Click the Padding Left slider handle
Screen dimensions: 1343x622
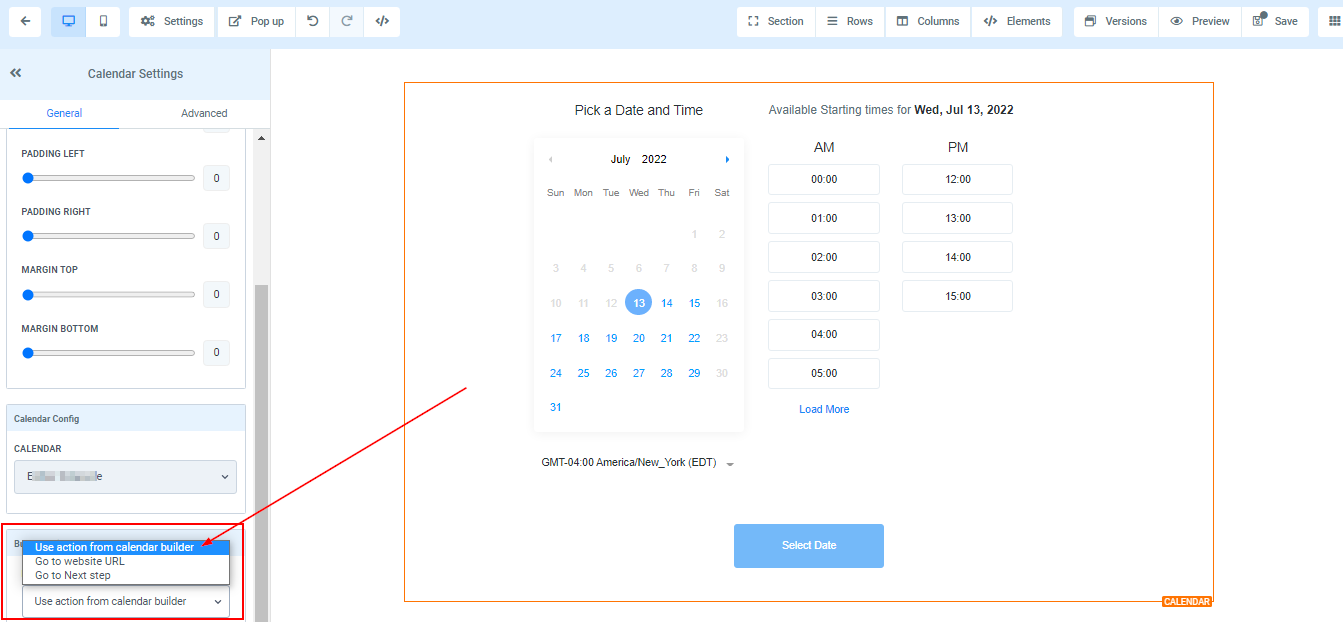[x=28, y=178]
